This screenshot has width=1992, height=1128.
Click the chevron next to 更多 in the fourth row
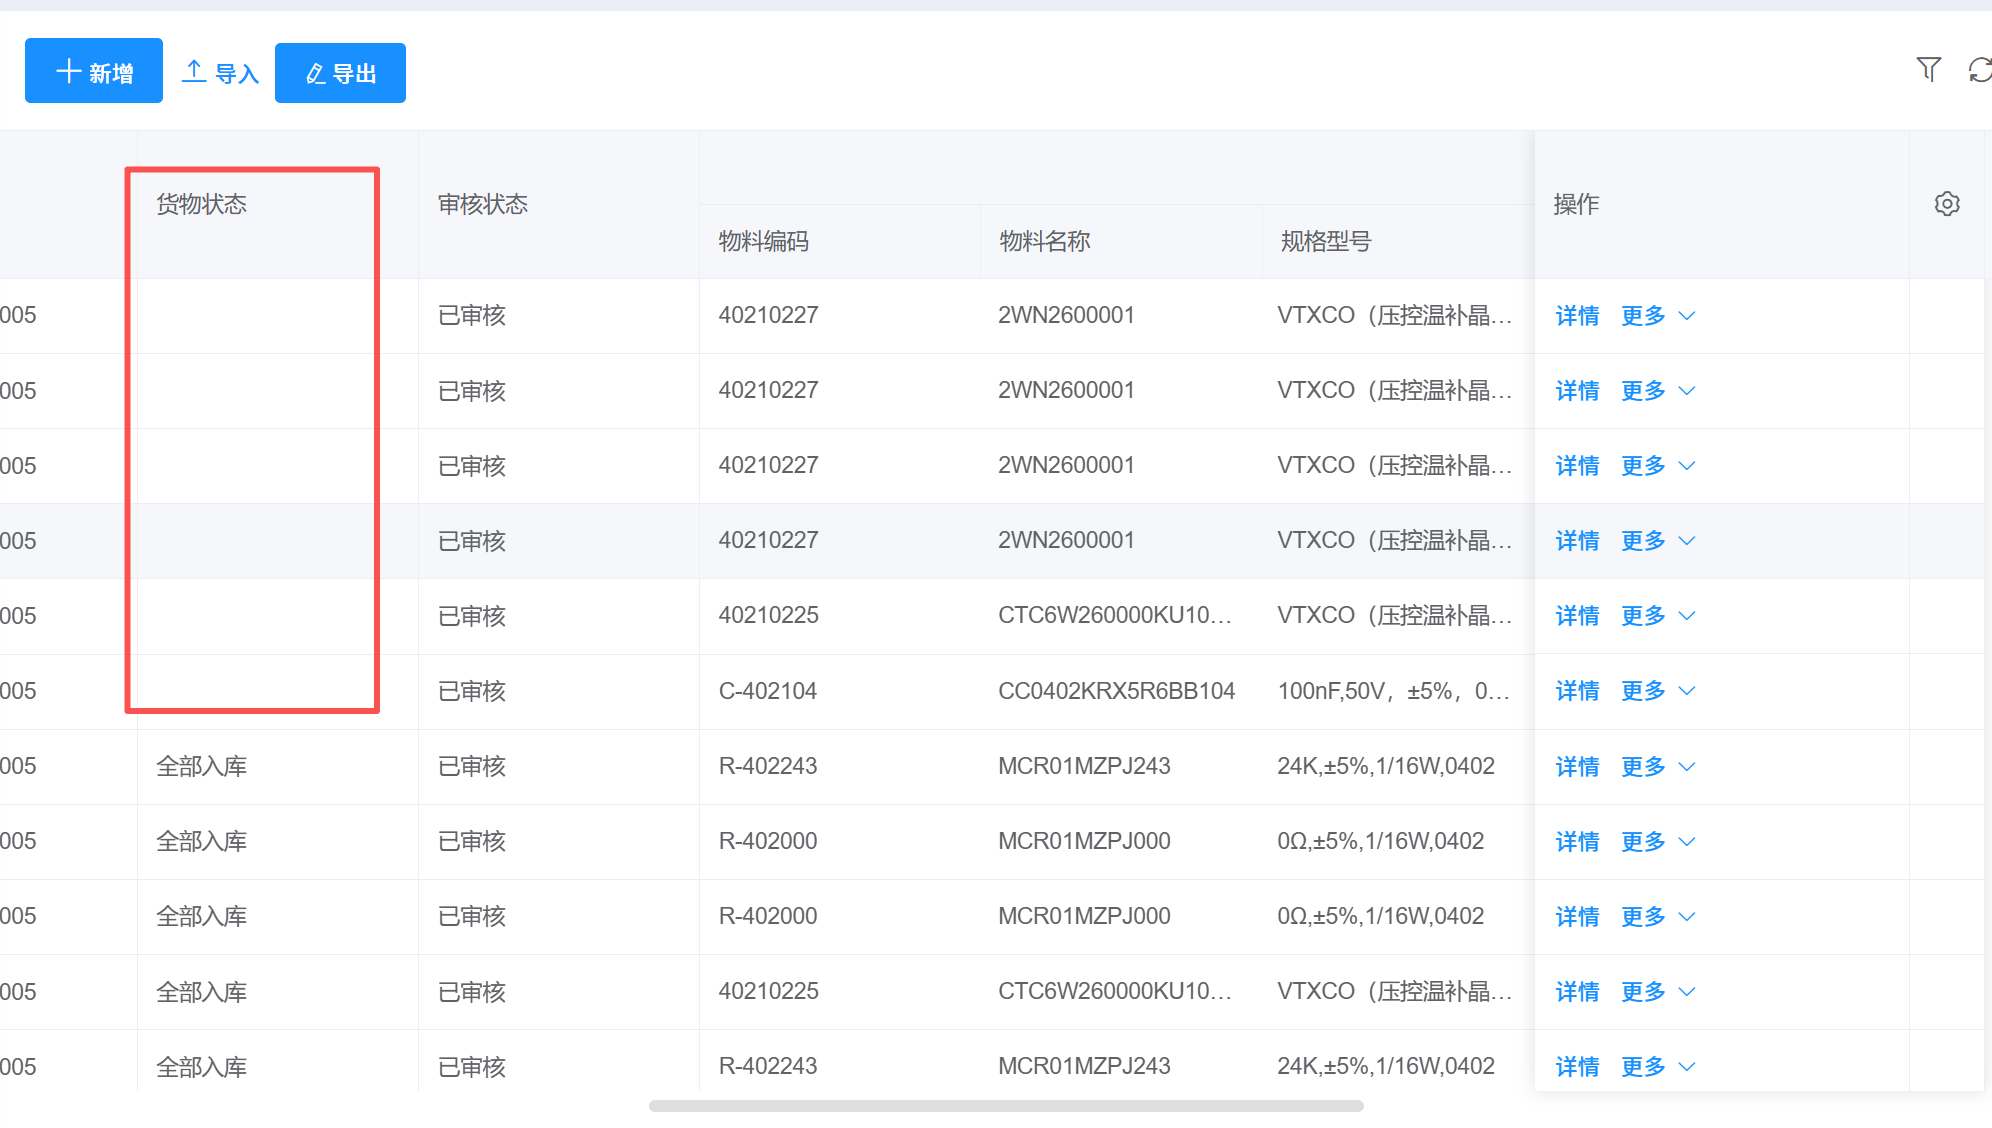1687,541
